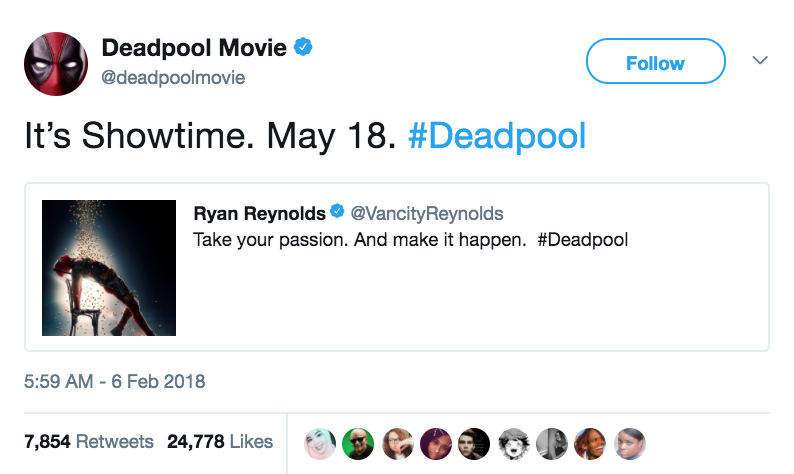Click the blue #Deadpool hashtag in the main tweet

coord(496,136)
